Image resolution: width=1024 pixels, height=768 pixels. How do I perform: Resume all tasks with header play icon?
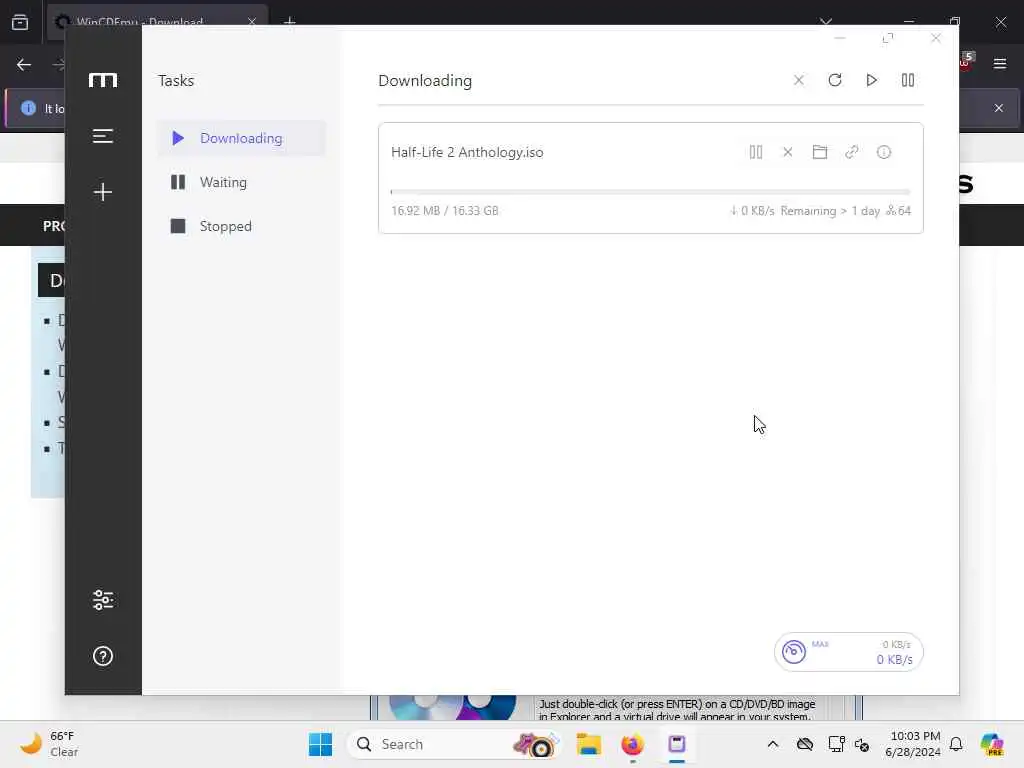tap(871, 80)
